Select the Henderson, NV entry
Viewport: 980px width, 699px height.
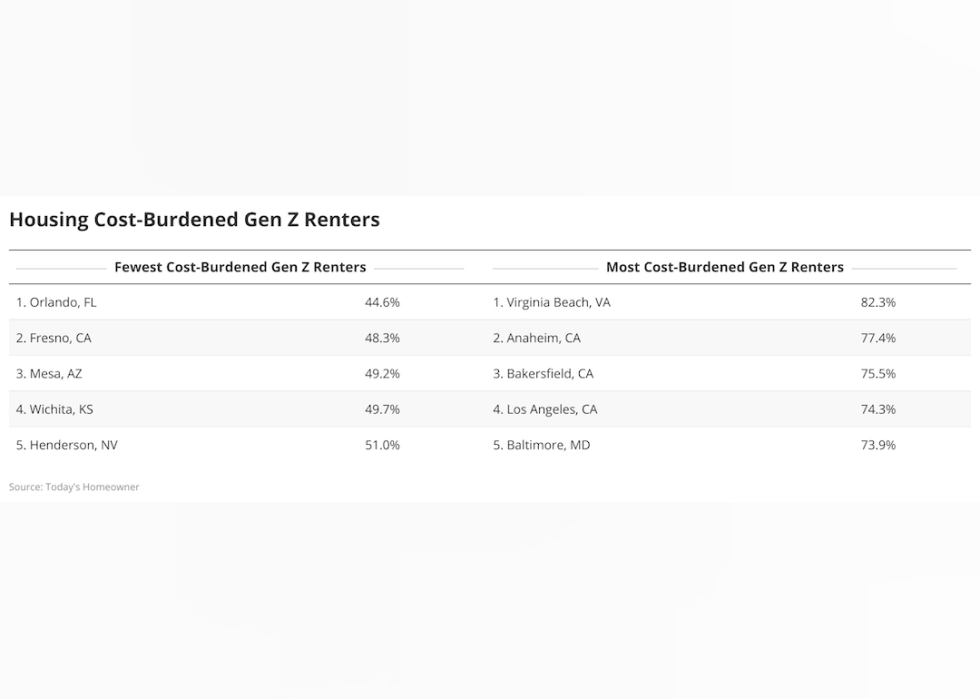pos(66,445)
